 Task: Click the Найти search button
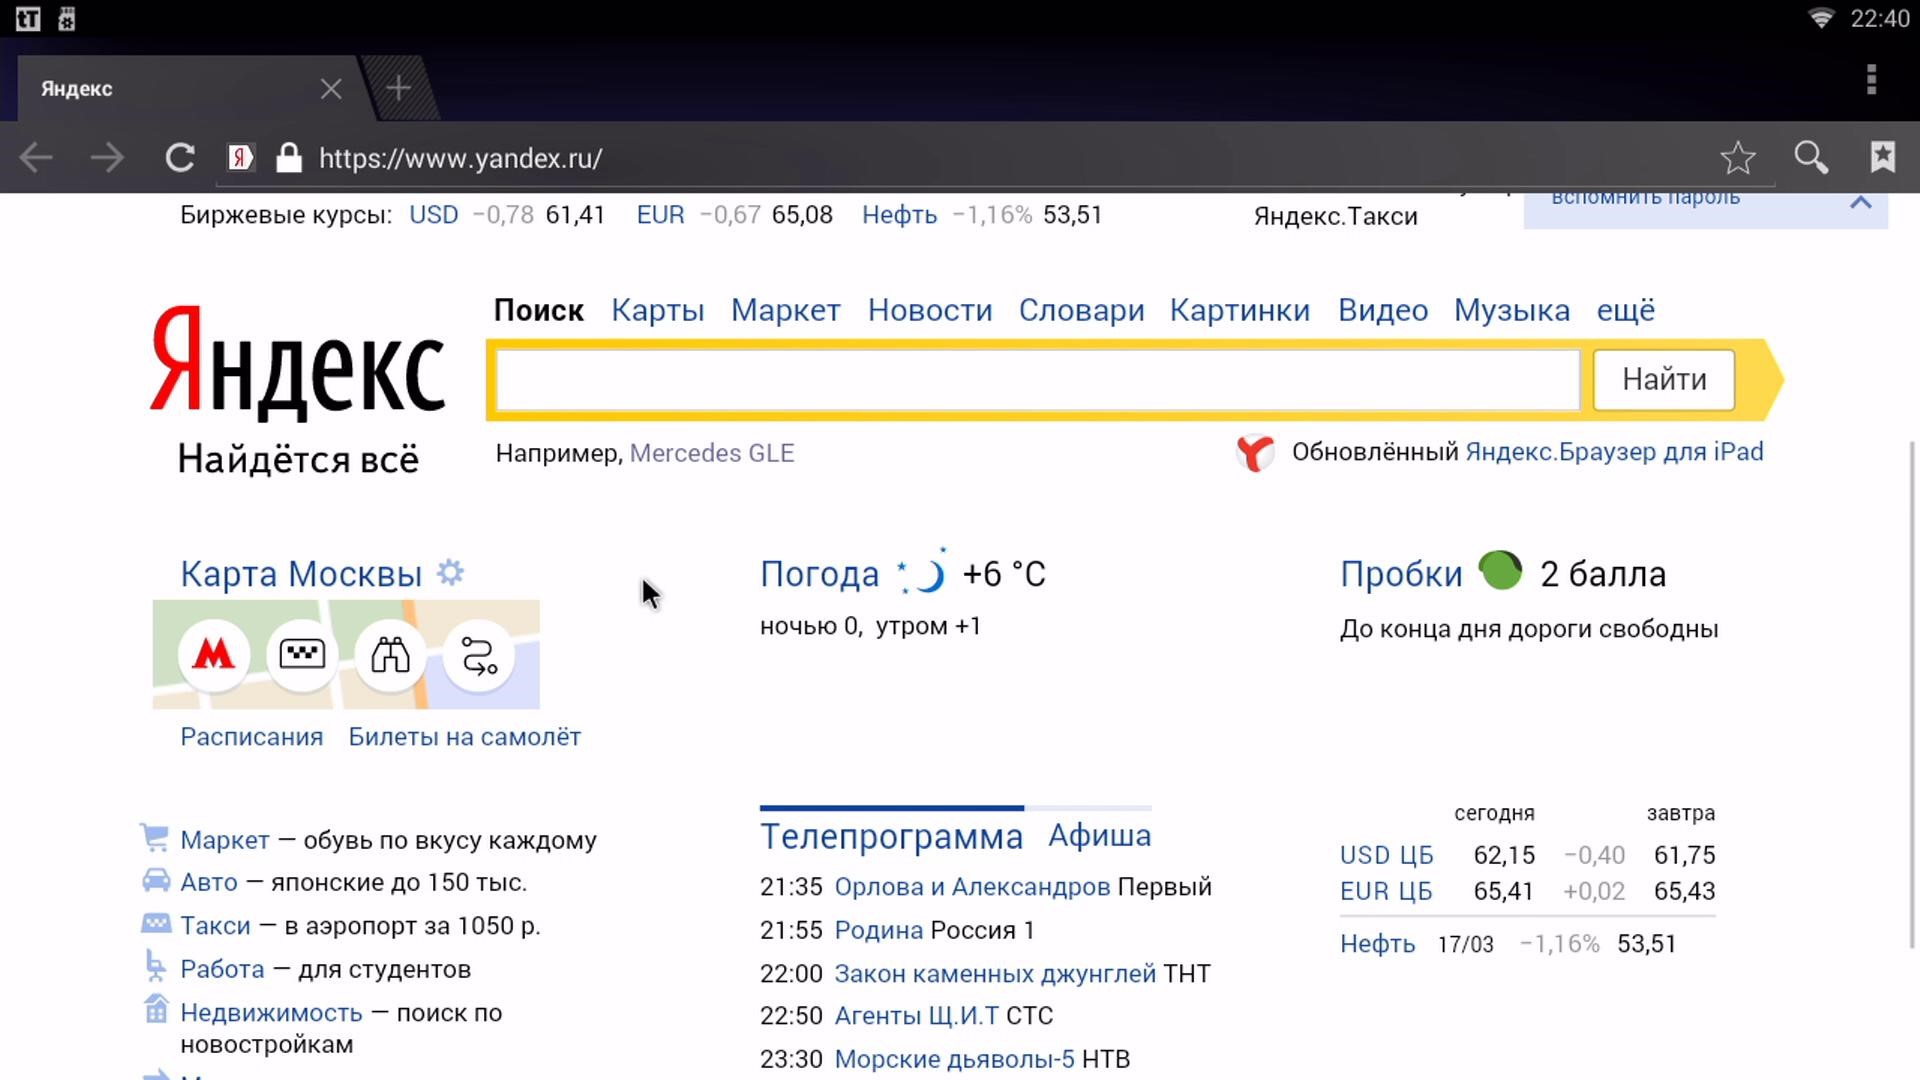(x=1664, y=380)
